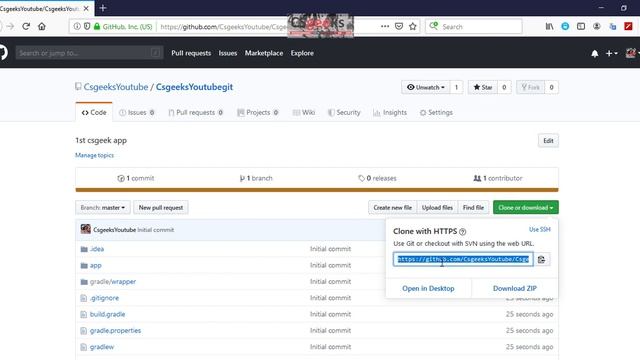Open the .gitignore file
Viewport: 640px width, 360px height.
pos(104,298)
